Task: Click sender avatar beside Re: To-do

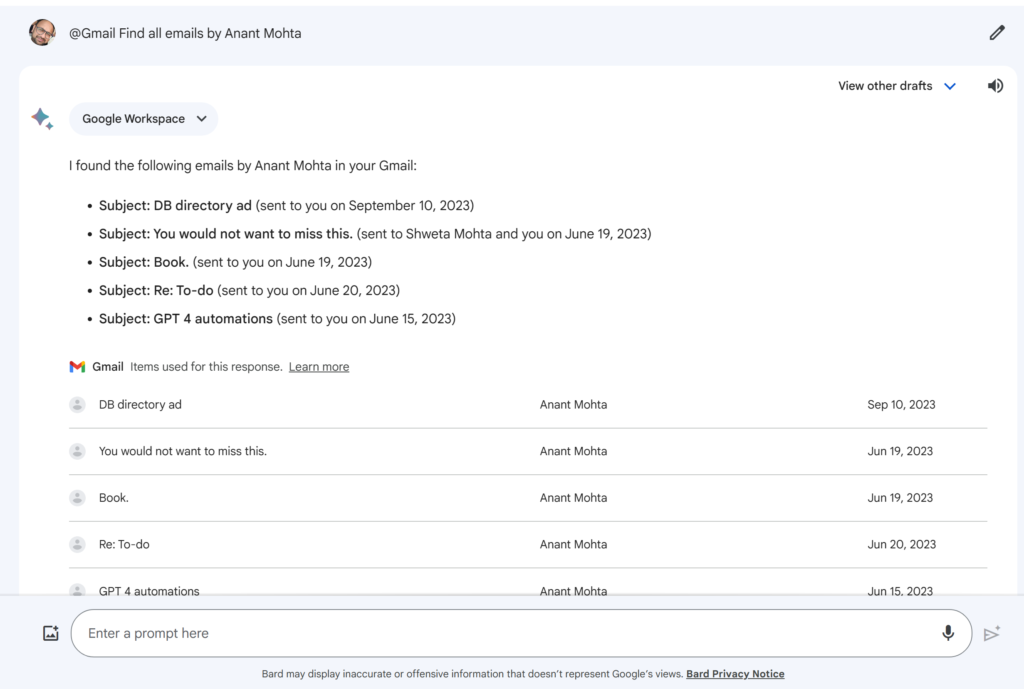Action: 77,544
